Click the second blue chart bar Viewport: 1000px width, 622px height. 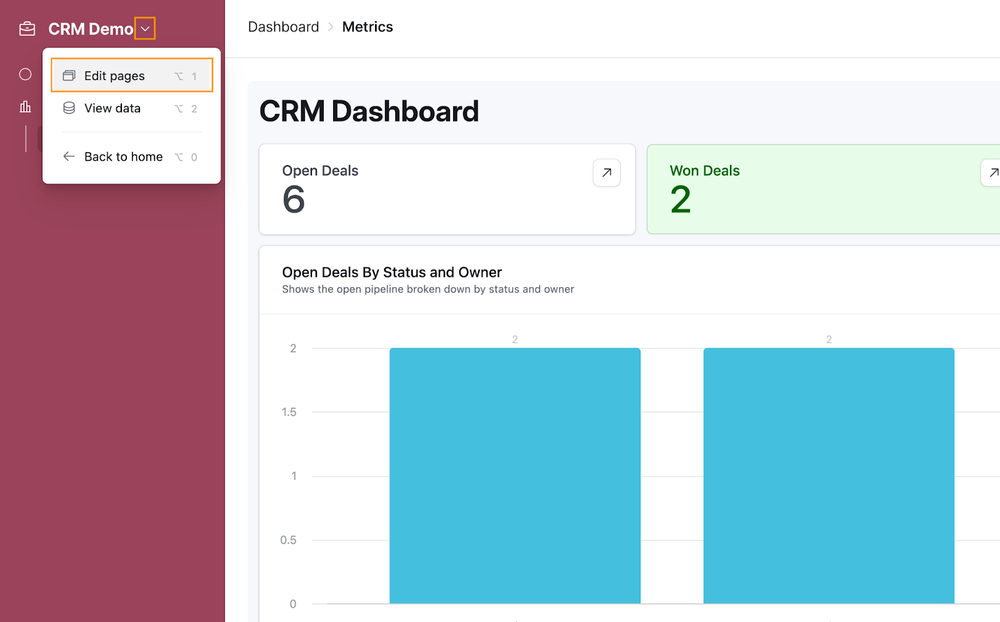[x=828, y=475]
